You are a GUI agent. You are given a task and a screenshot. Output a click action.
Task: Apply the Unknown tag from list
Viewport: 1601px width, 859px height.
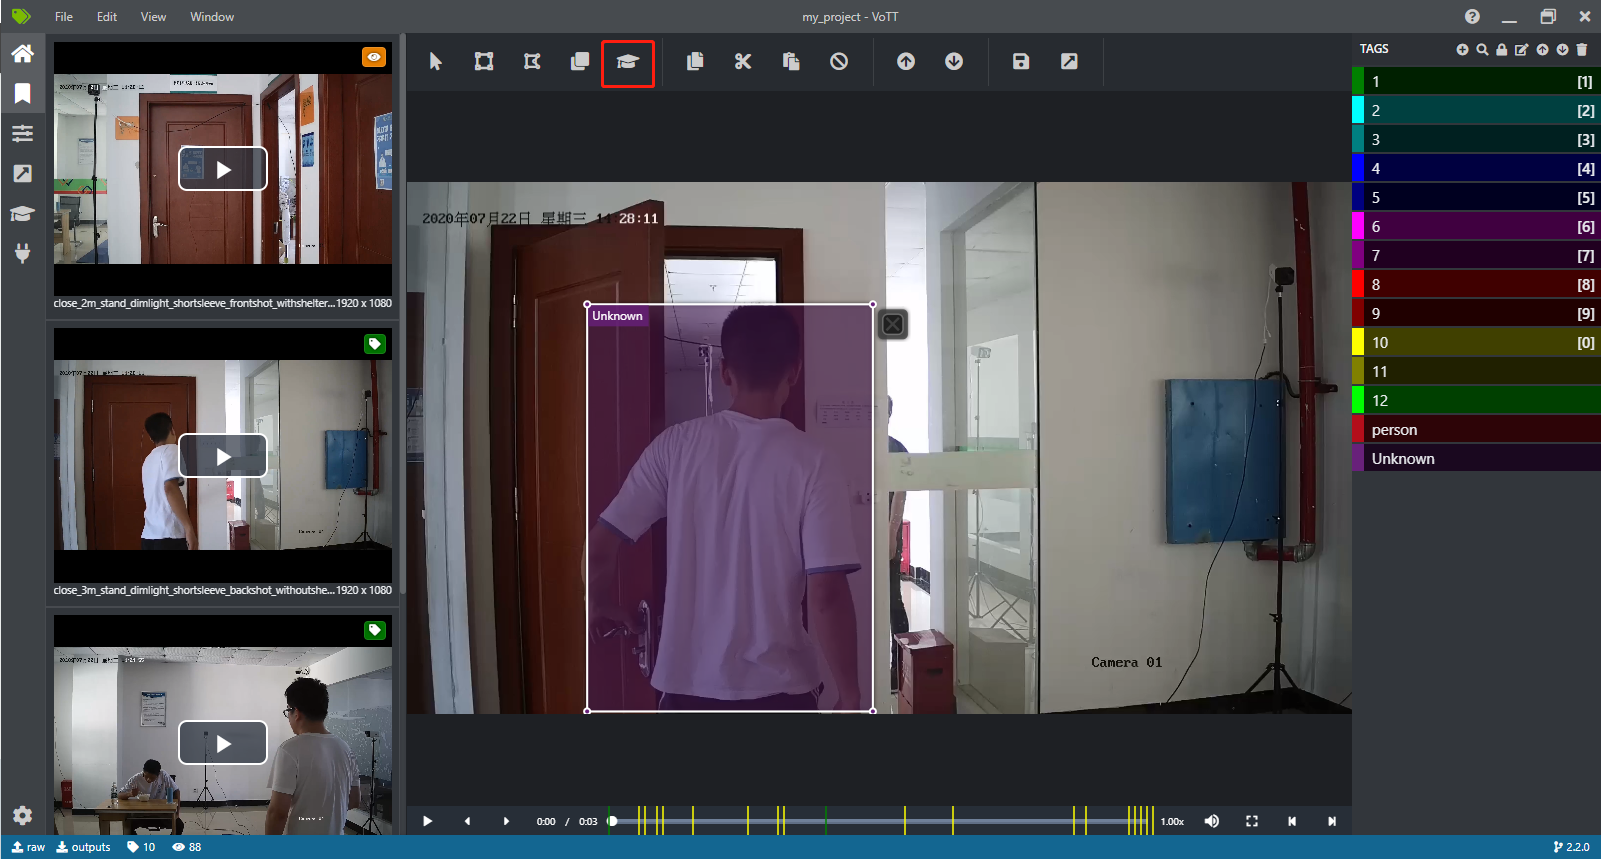coord(1476,459)
